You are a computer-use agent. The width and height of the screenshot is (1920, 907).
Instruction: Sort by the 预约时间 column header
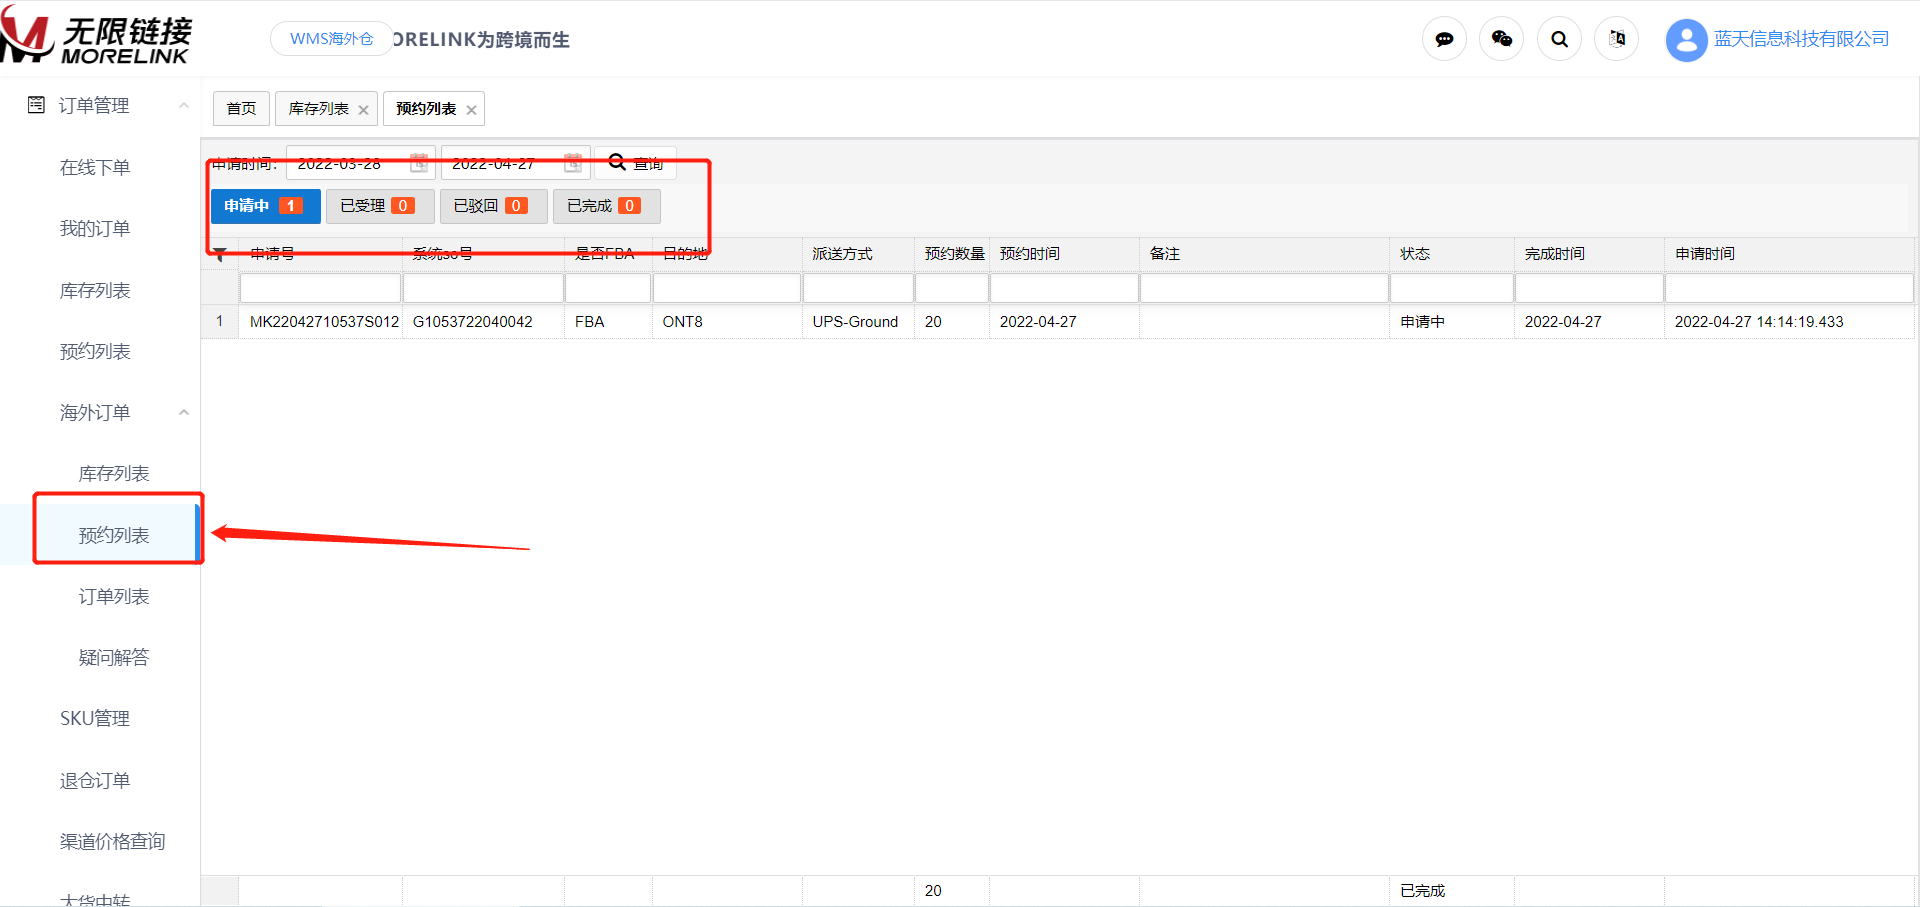point(1064,254)
